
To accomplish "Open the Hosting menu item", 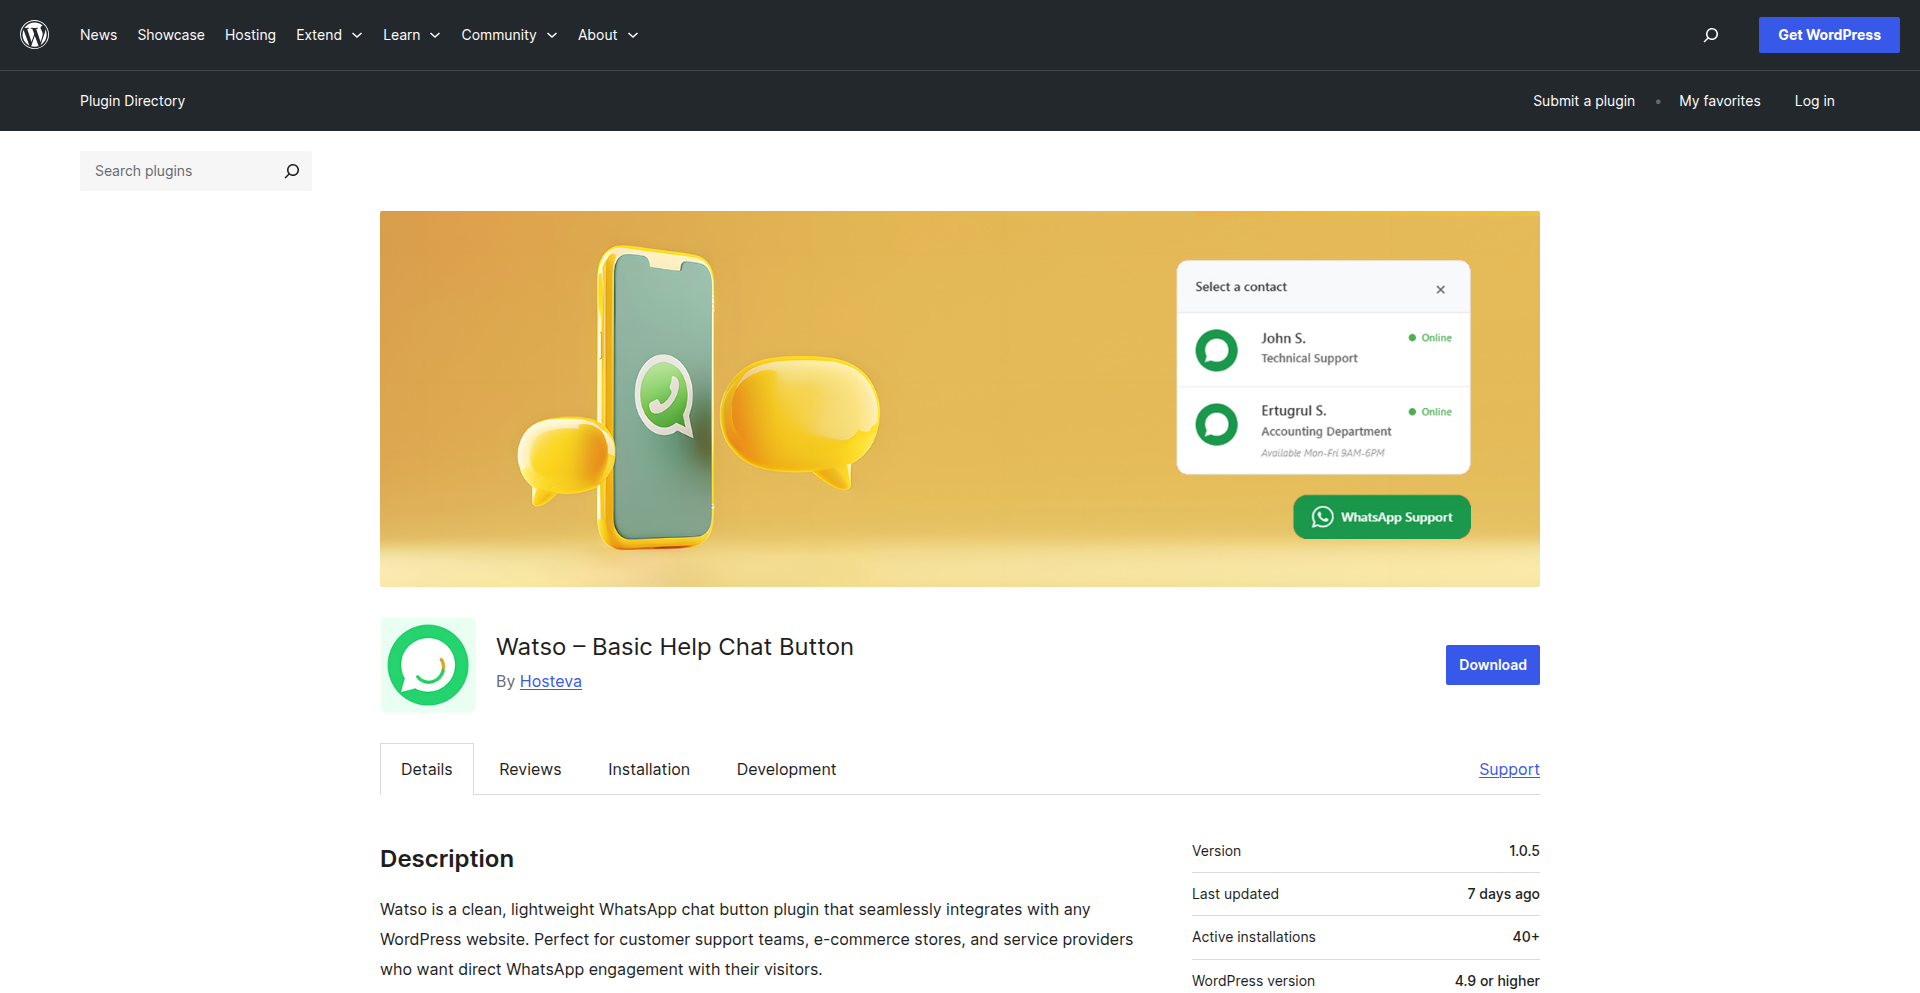I will pyautogui.click(x=250, y=35).
